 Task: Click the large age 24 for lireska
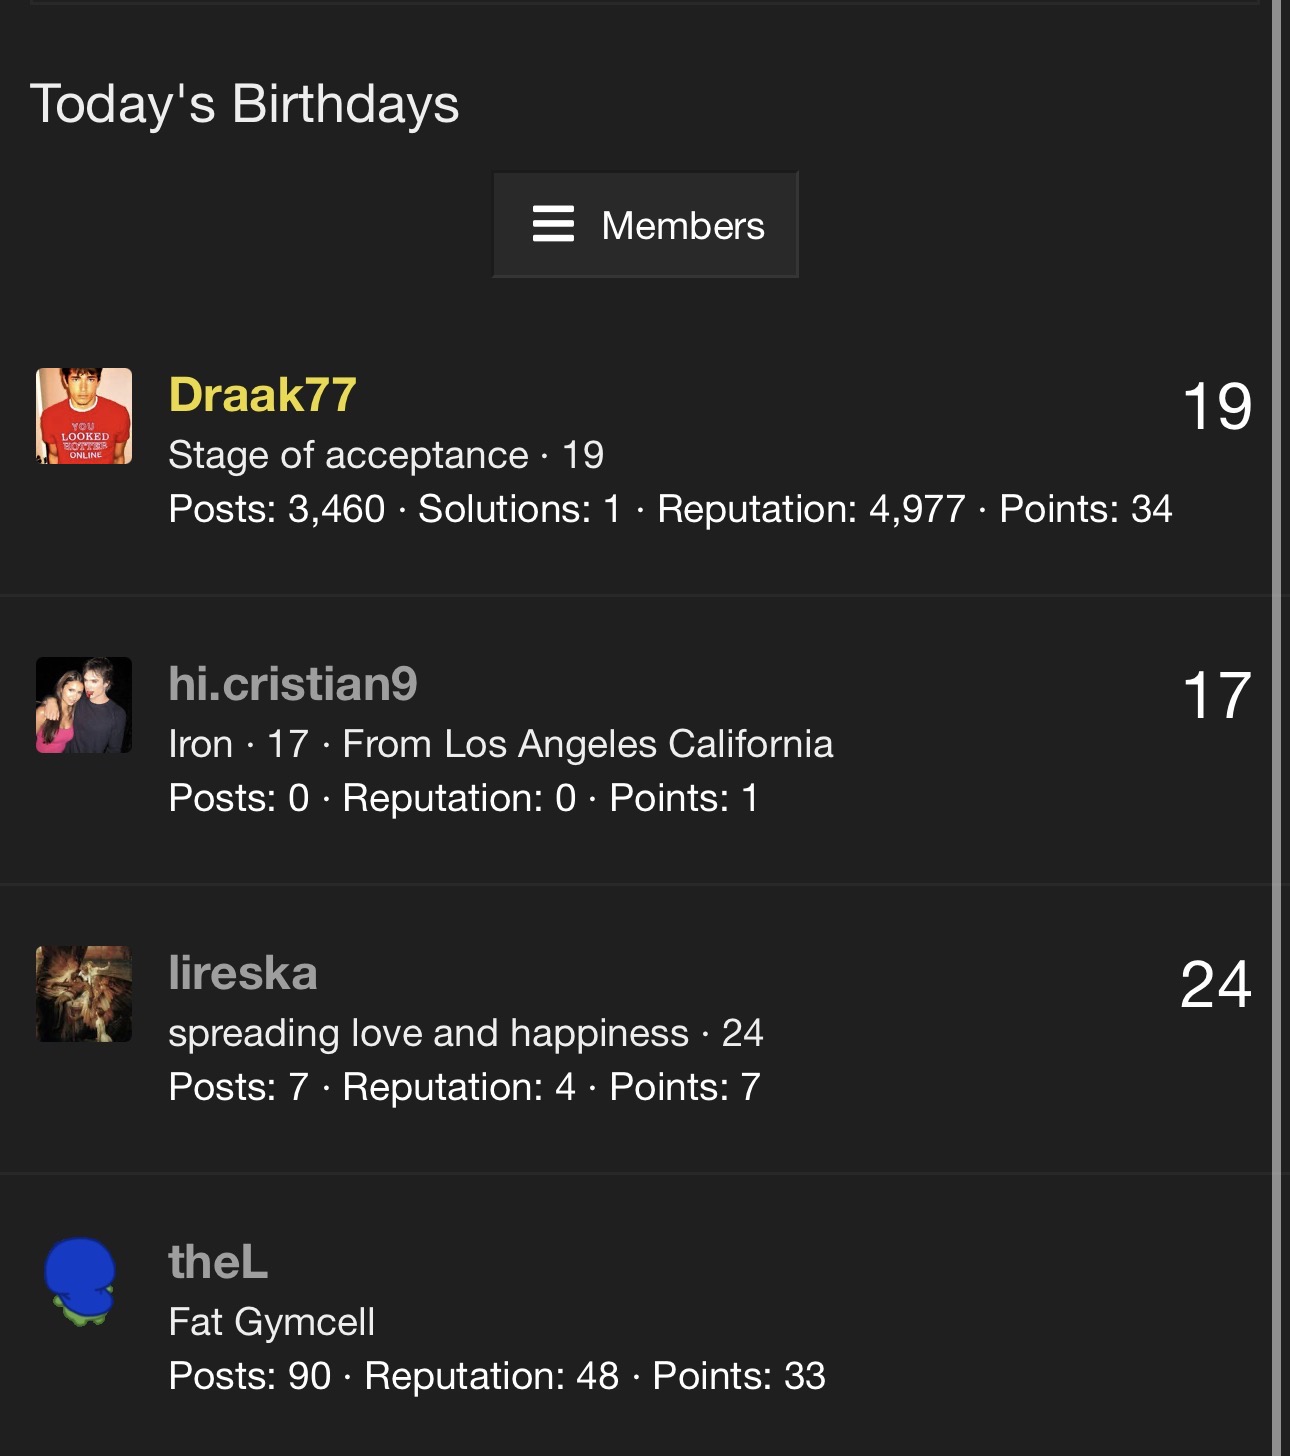pos(1216,984)
